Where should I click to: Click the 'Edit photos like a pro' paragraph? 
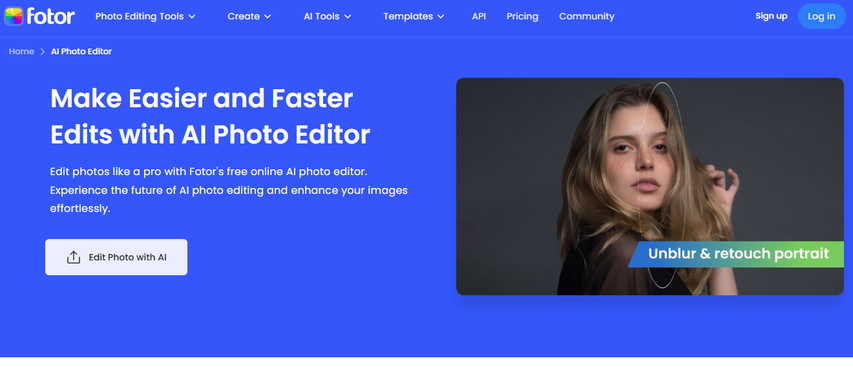(228, 190)
